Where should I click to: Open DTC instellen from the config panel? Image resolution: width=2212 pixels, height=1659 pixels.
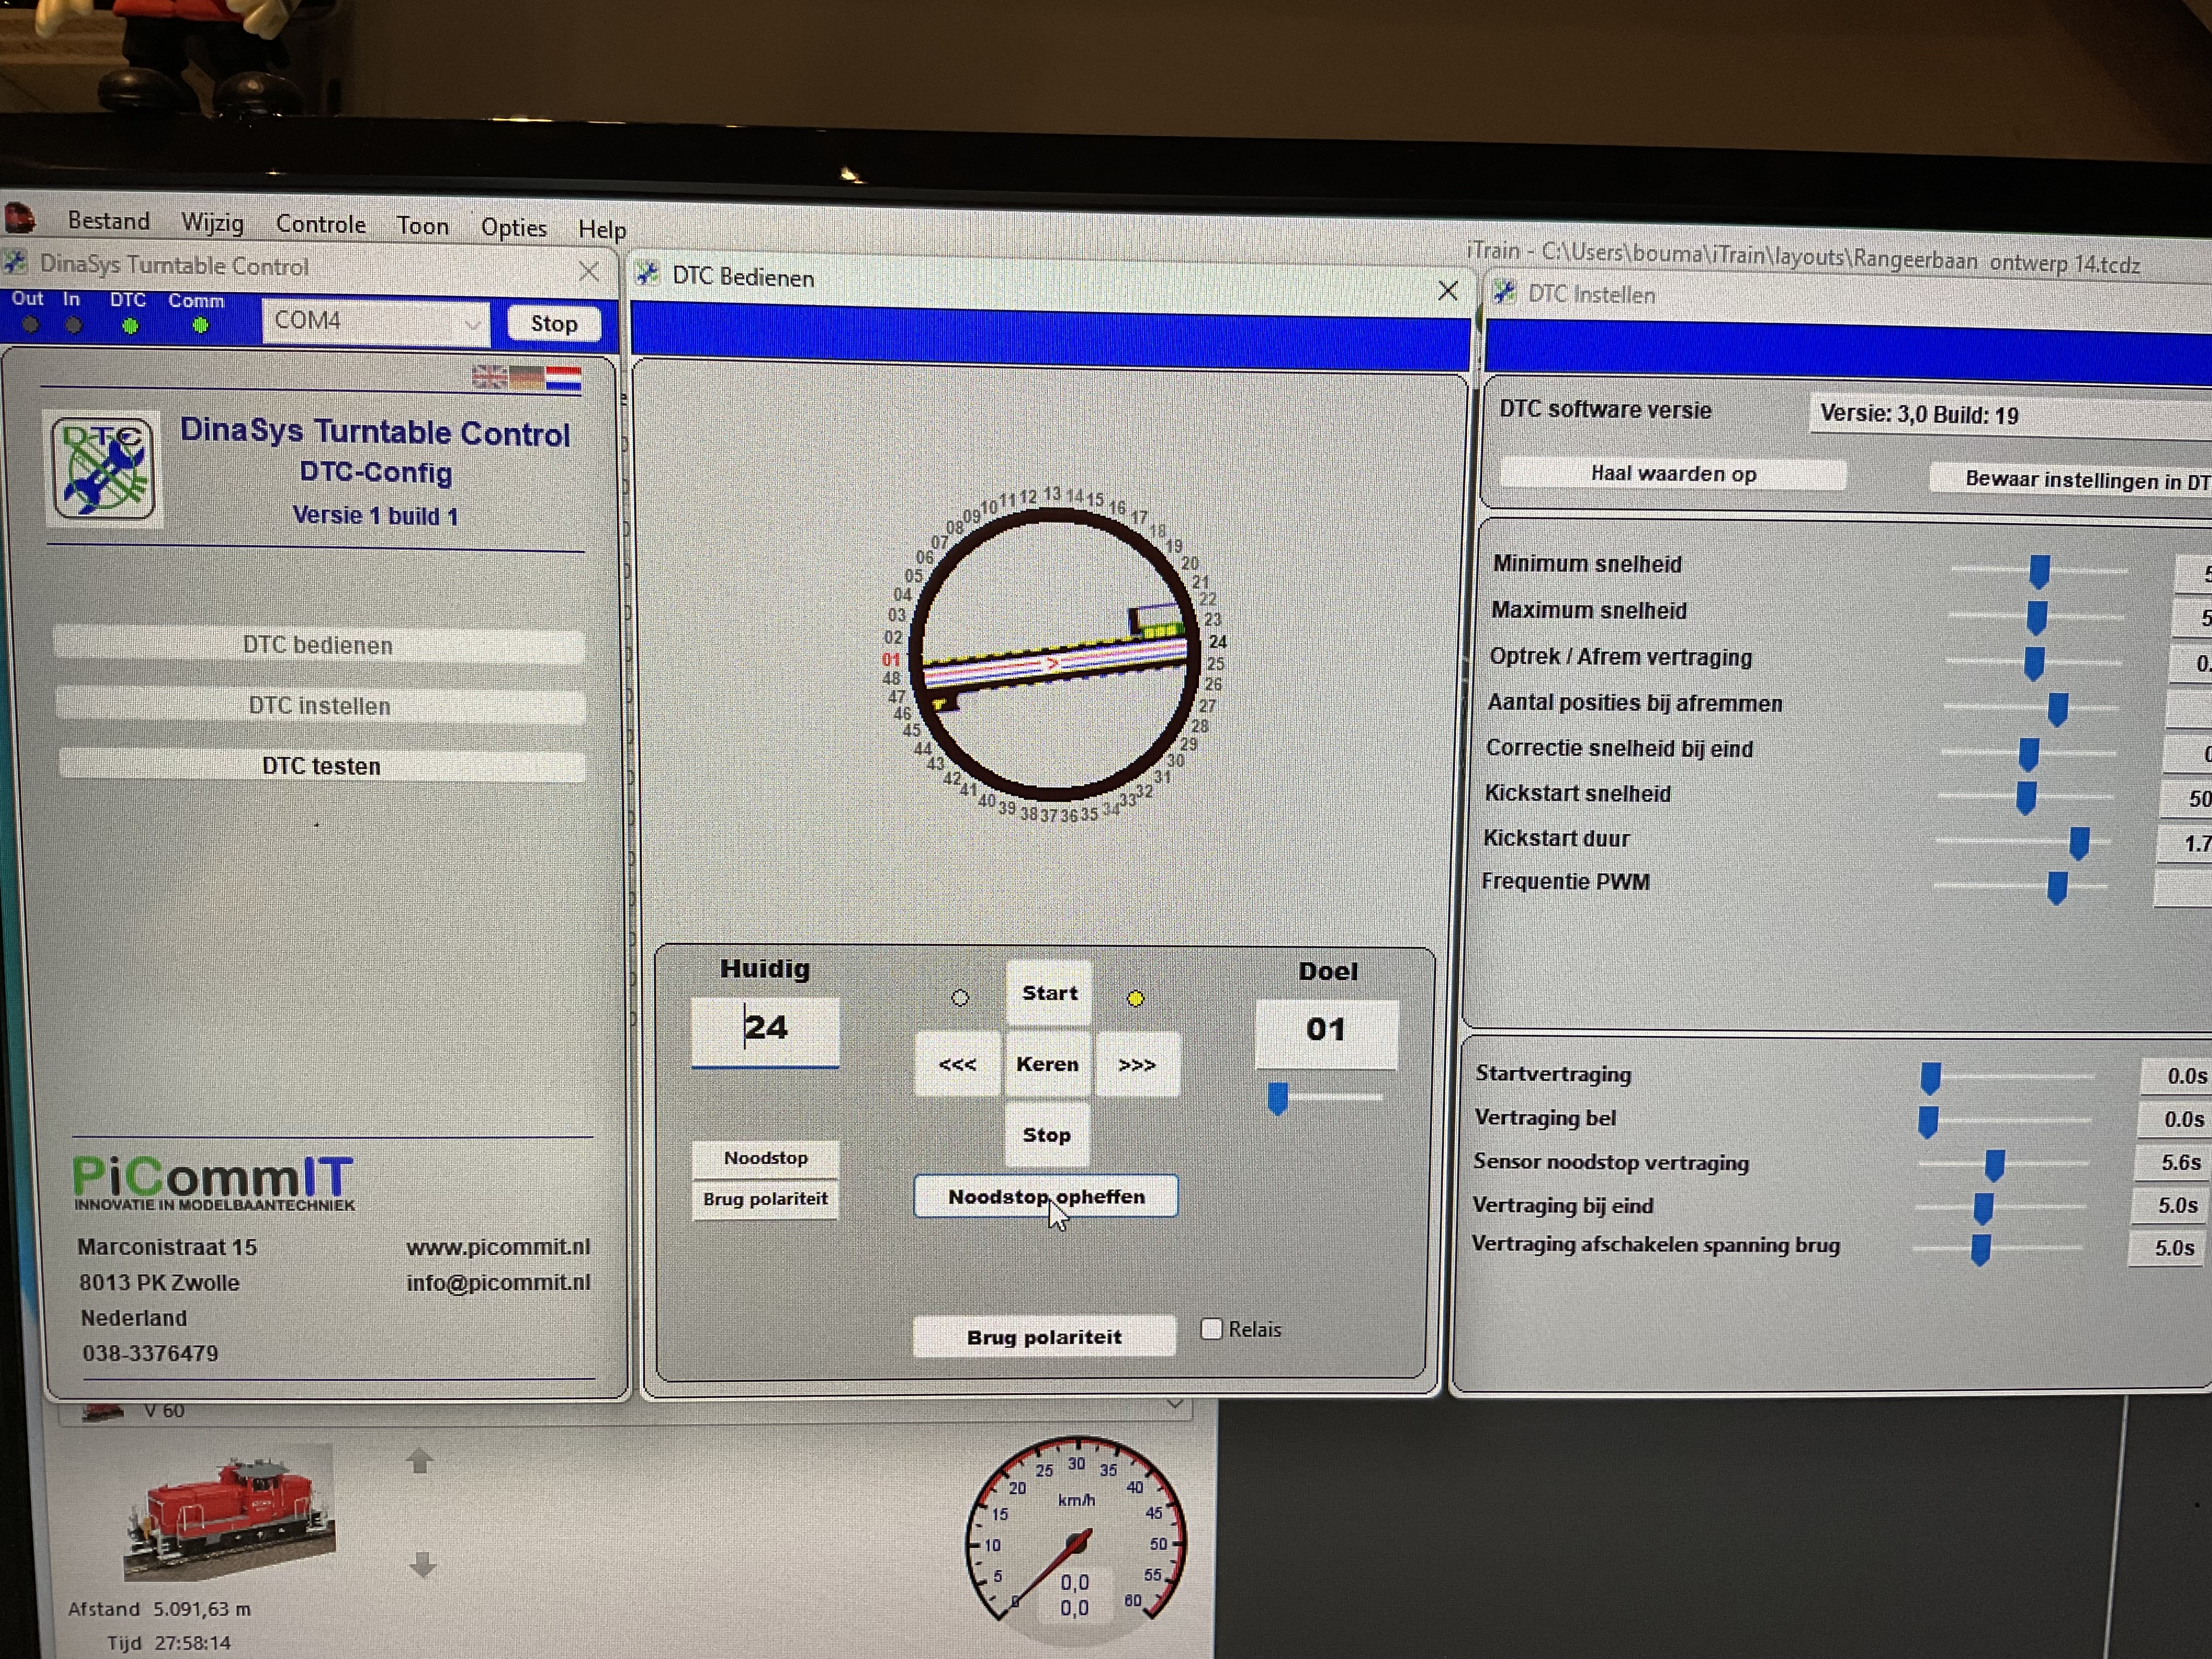(x=320, y=706)
